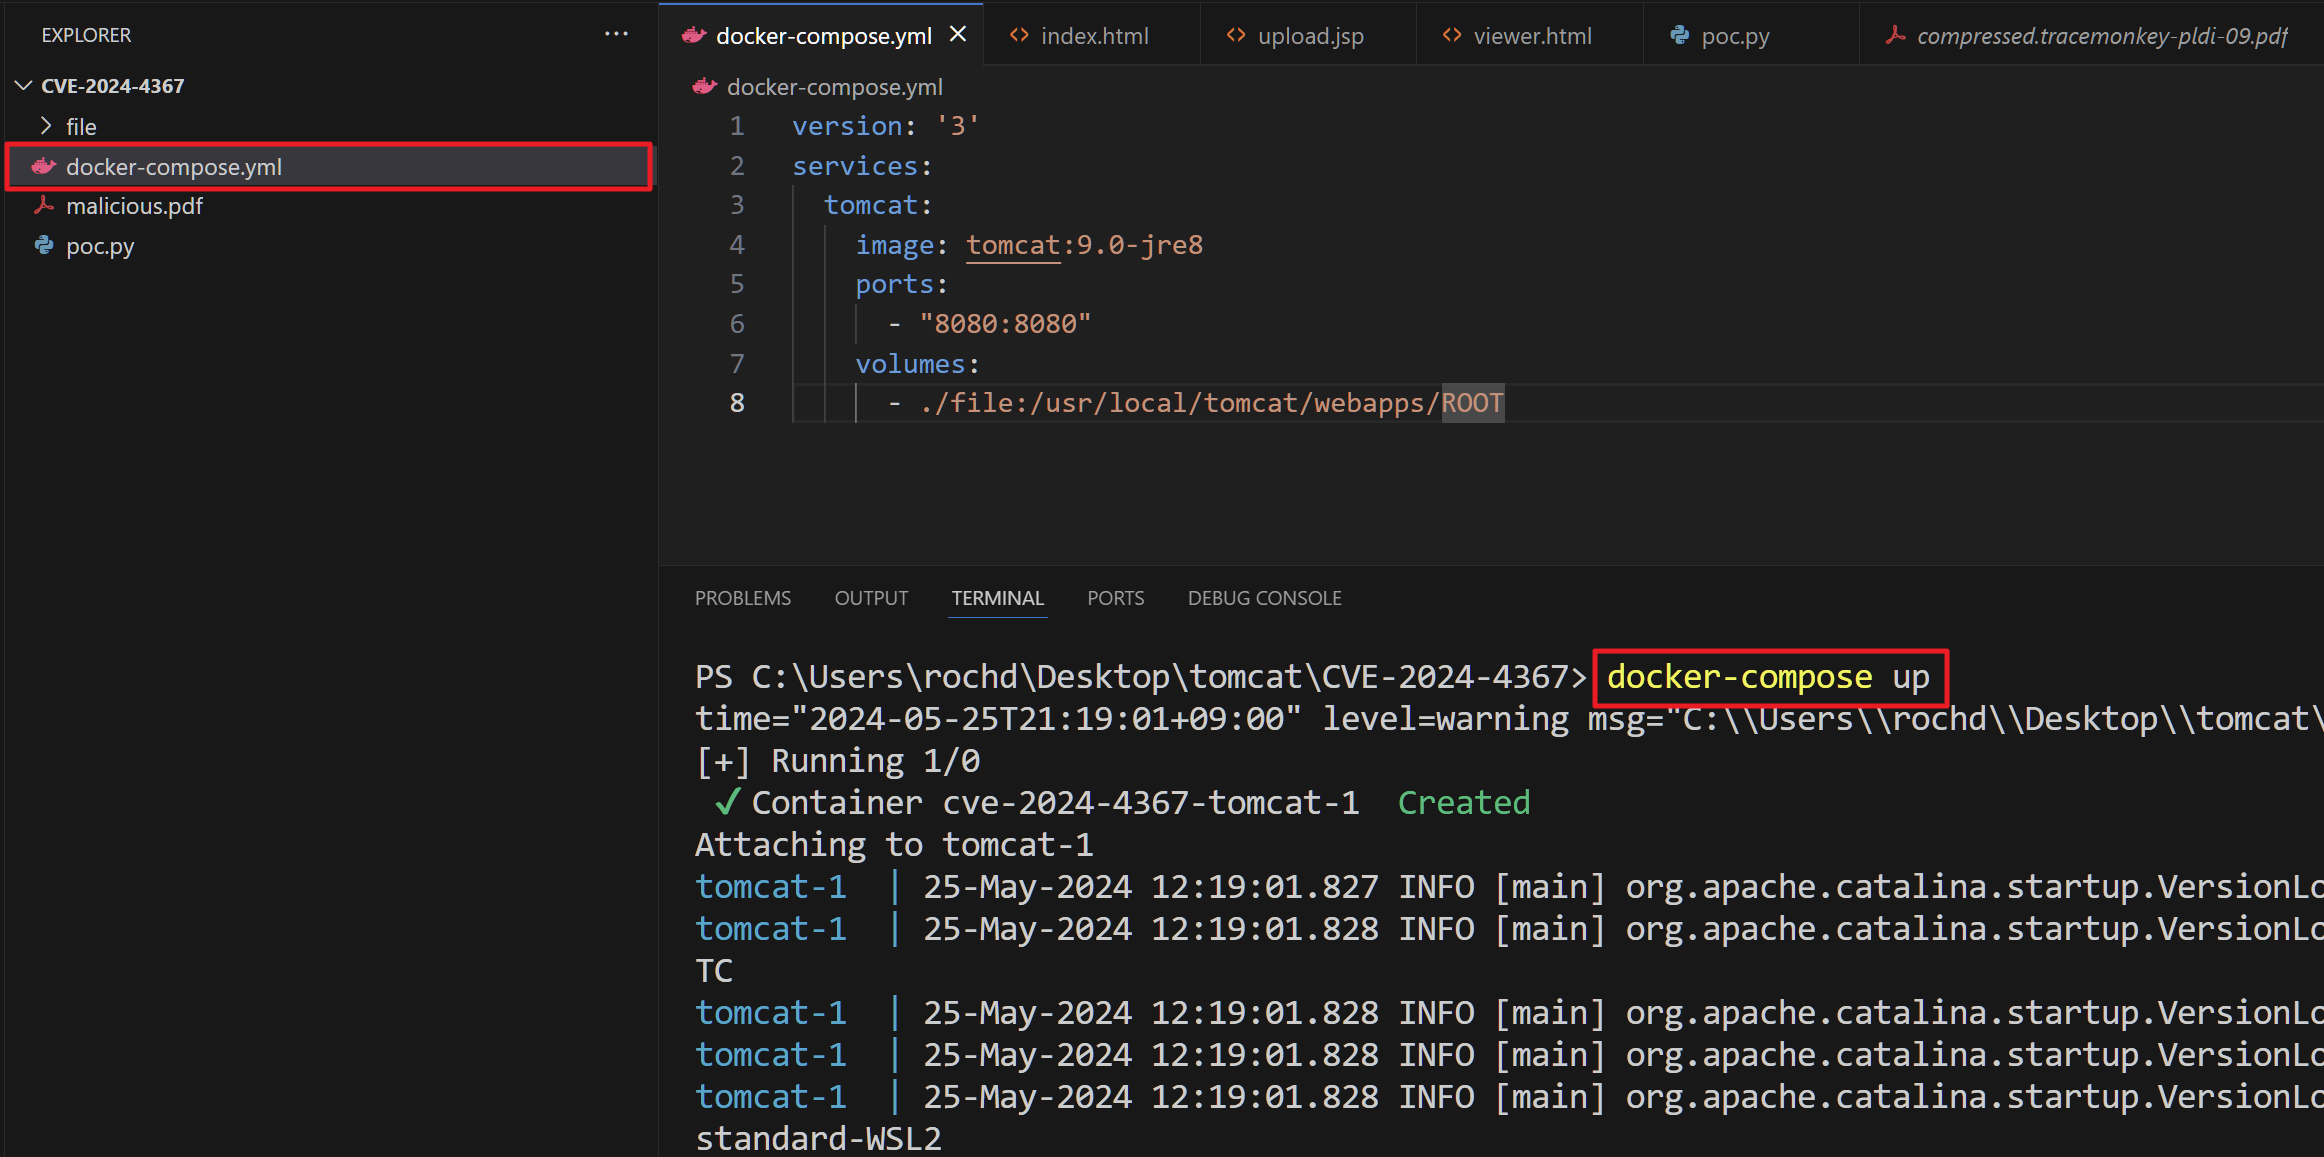Click the HTML icon on index.html tab
The image size is (2324, 1157).
tap(1019, 35)
